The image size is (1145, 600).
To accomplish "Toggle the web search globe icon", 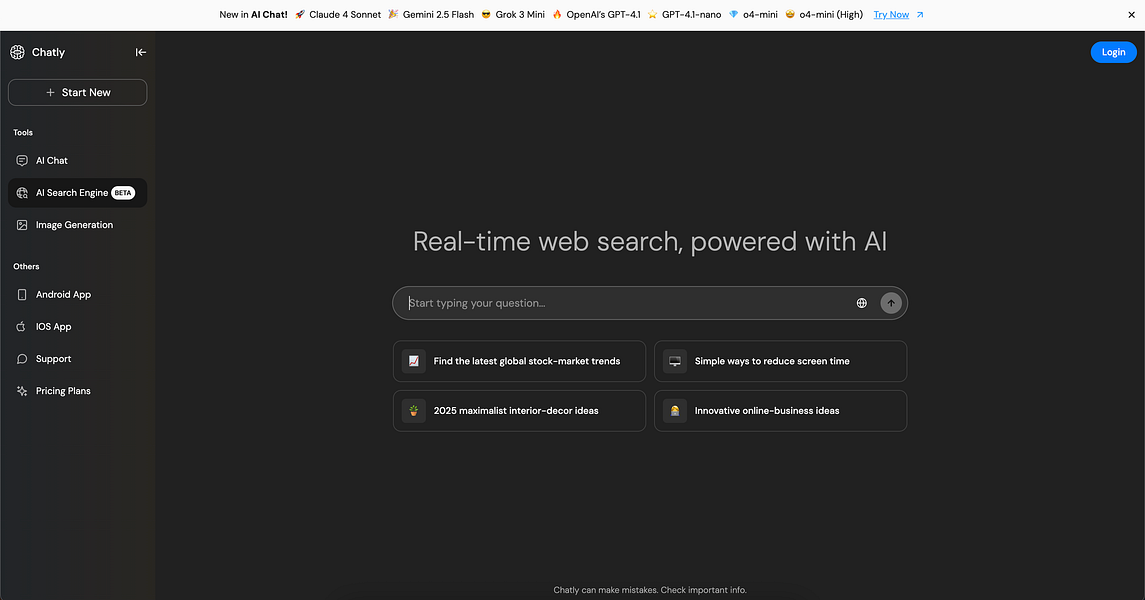I will tap(862, 303).
